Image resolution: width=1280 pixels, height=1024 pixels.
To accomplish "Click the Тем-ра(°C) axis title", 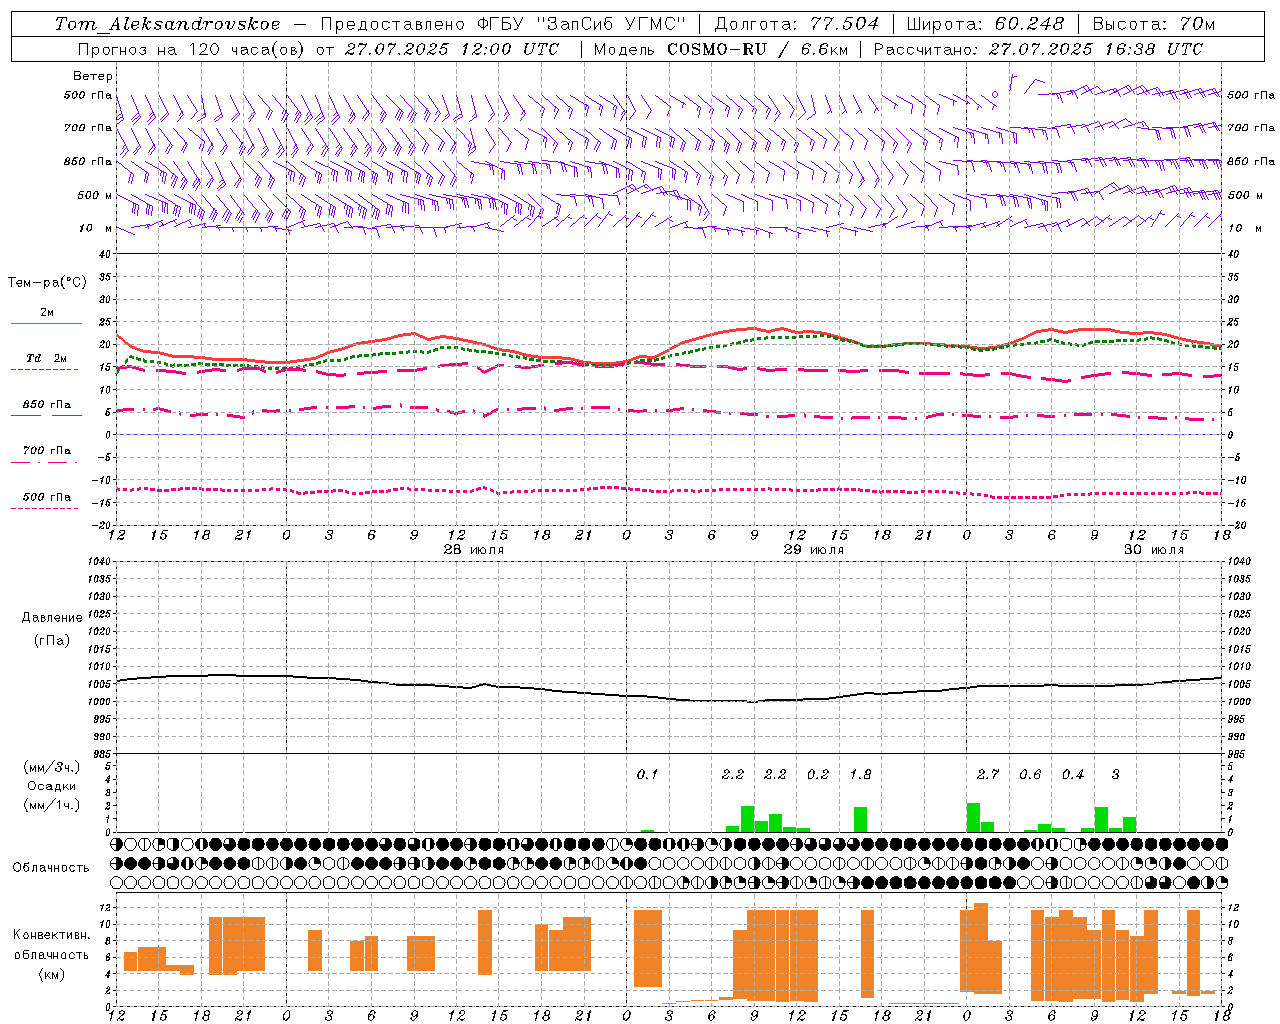I will pyautogui.click(x=47, y=283).
